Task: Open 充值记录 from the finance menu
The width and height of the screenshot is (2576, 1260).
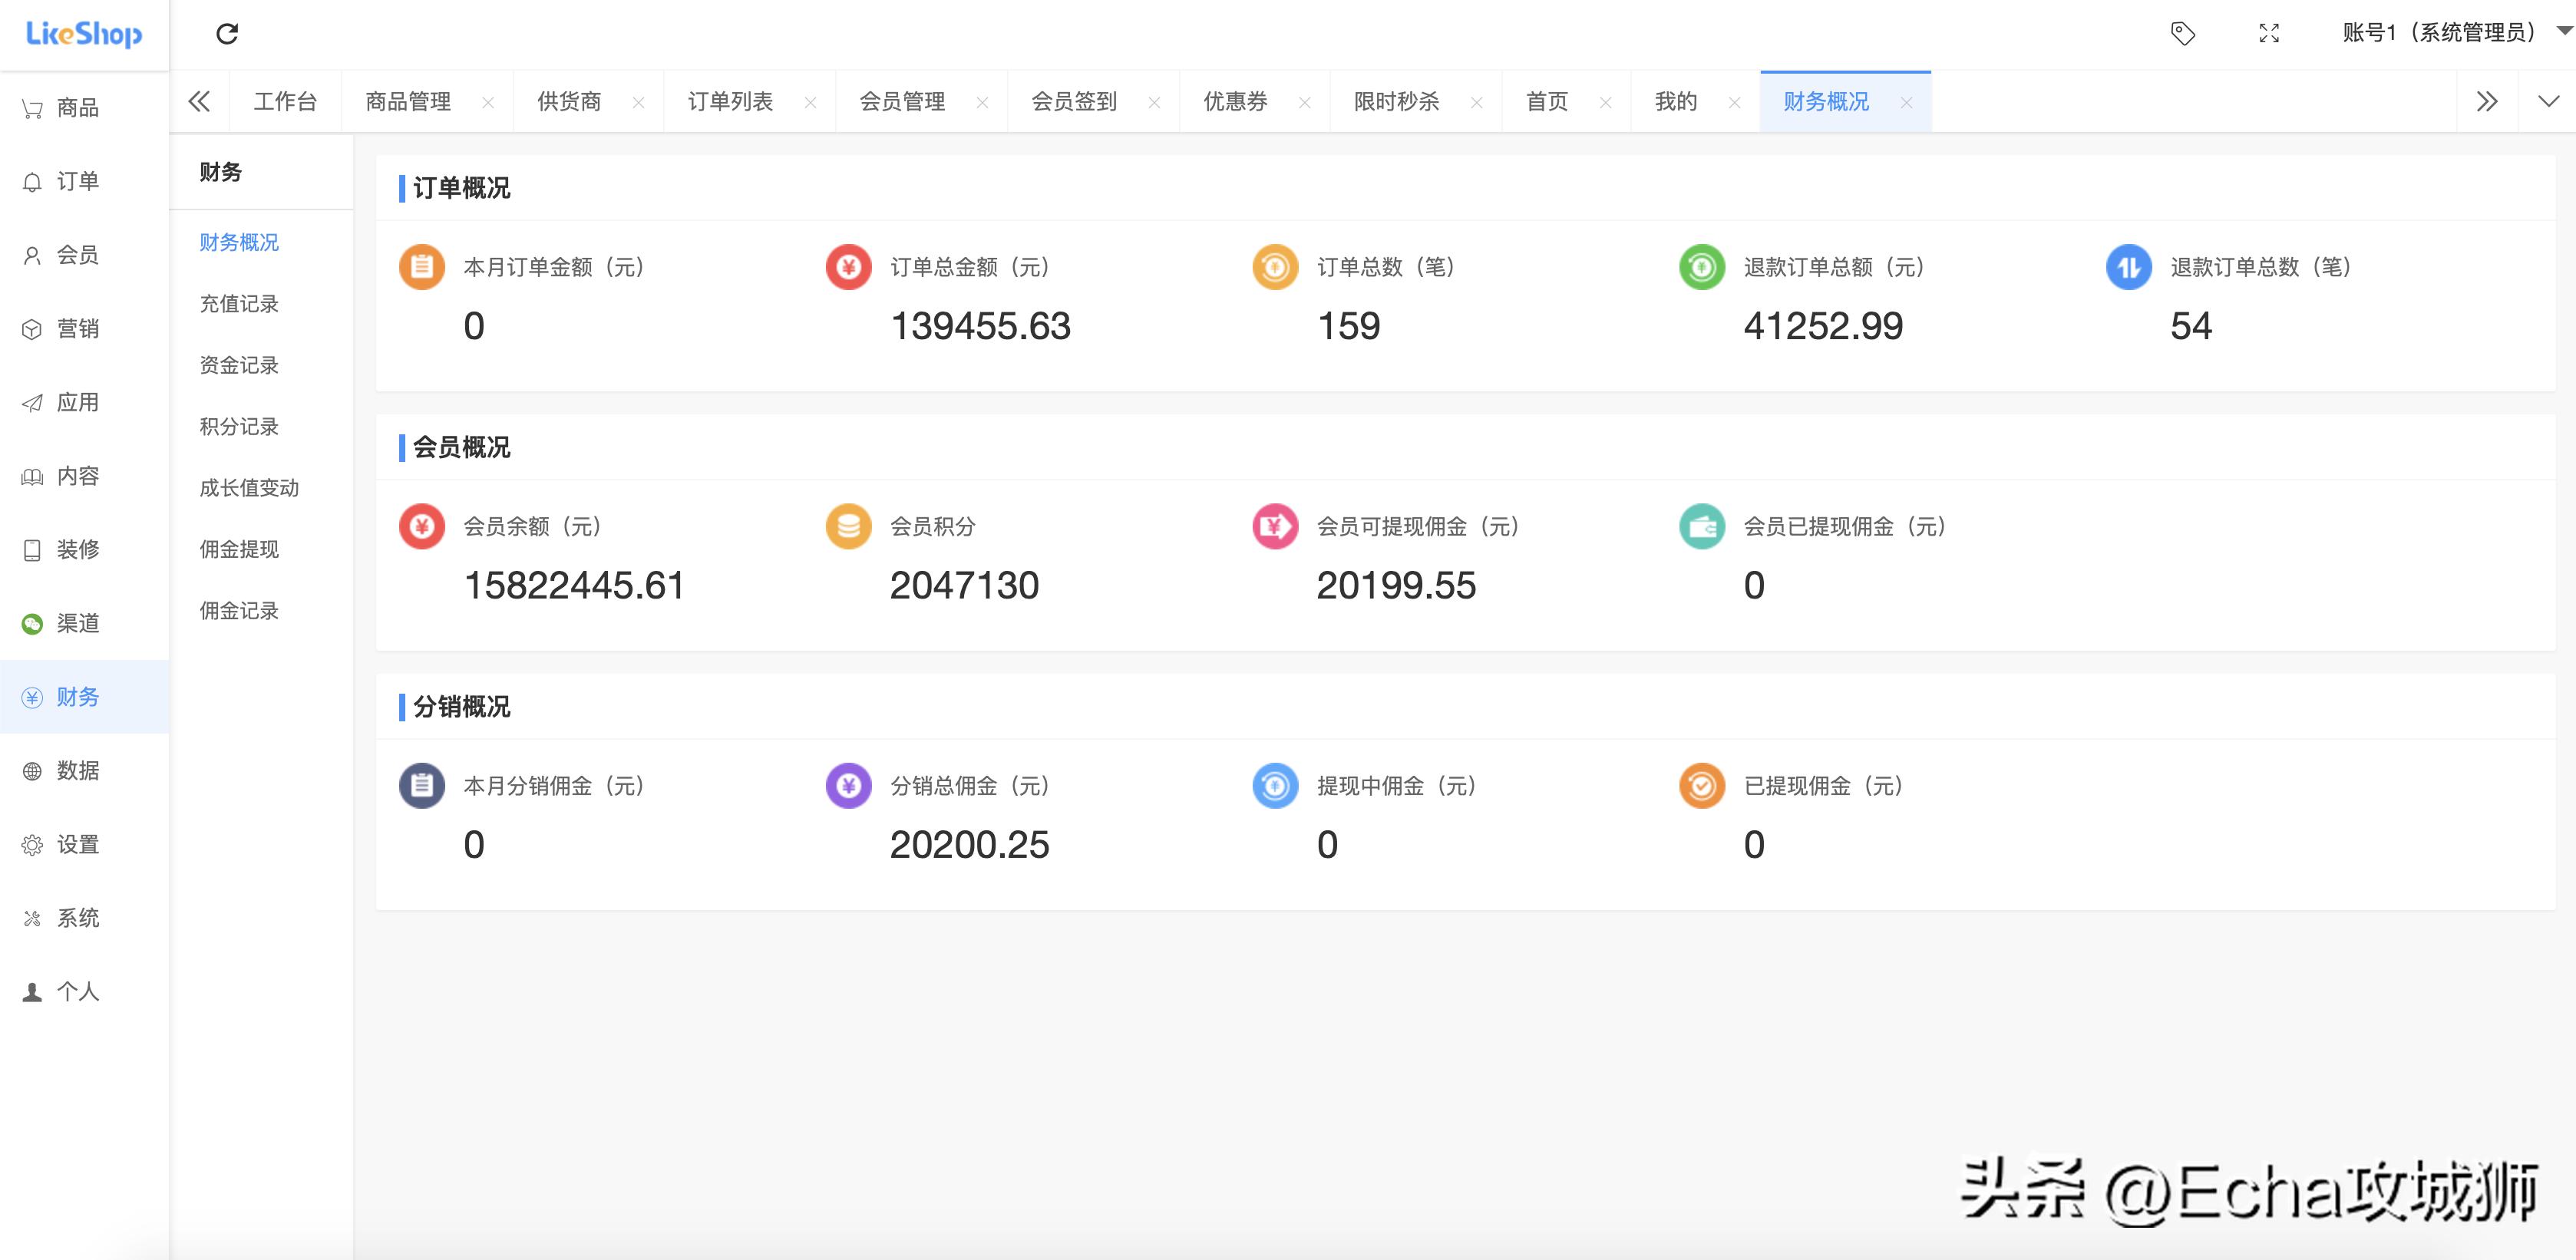Action: [x=239, y=304]
